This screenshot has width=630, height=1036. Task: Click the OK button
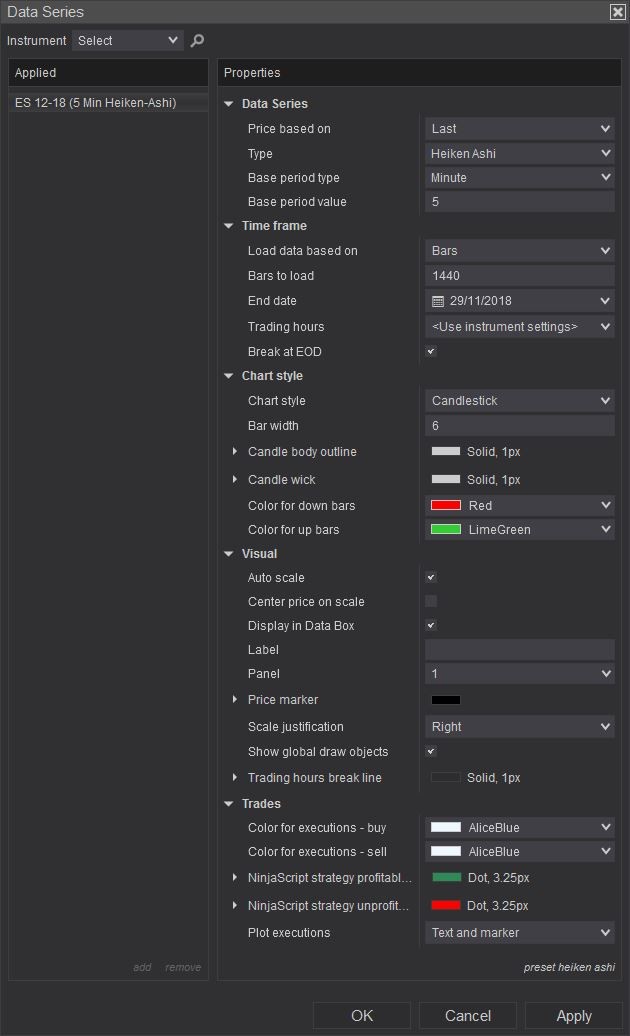point(362,1016)
